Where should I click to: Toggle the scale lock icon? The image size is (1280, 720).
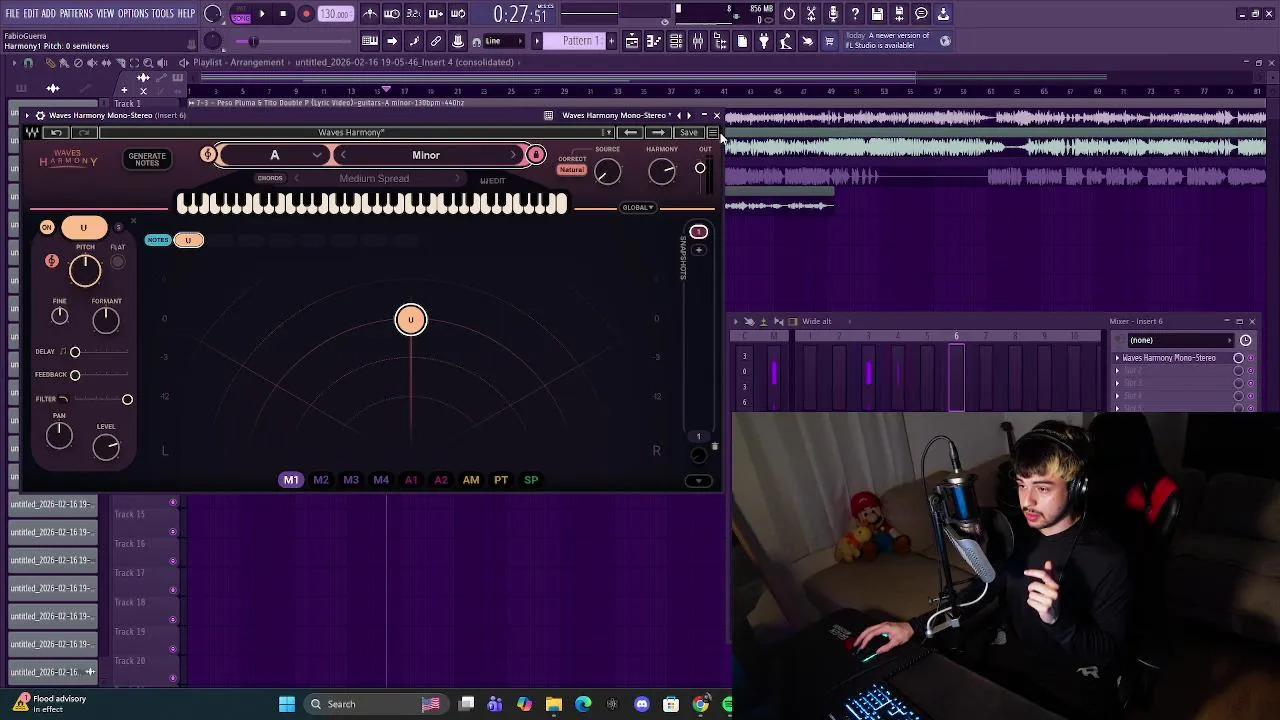[536, 155]
